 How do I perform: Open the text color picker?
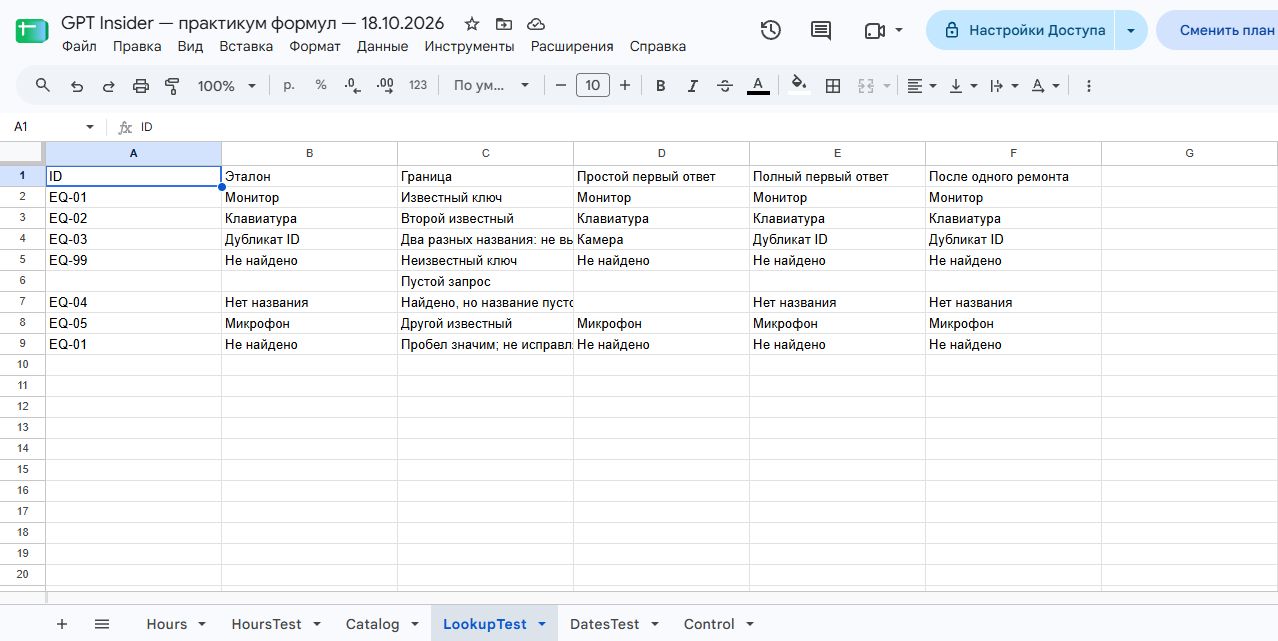click(x=758, y=86)
